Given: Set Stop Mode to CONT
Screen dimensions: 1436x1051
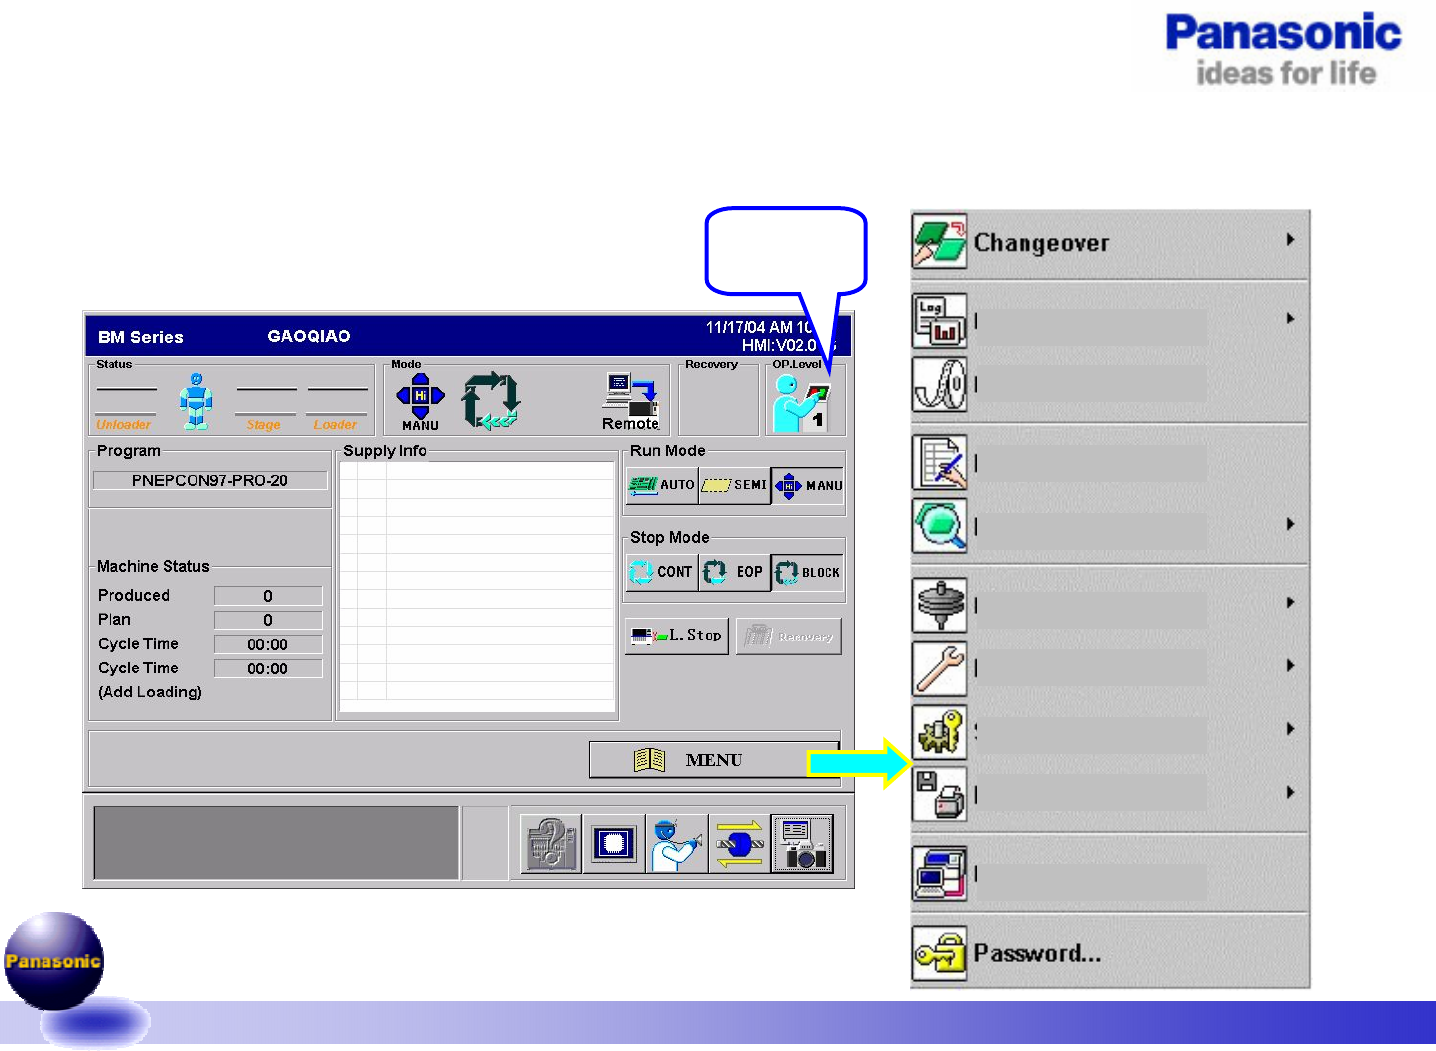Looking at the screenshot, I should [x=662, y=572].
